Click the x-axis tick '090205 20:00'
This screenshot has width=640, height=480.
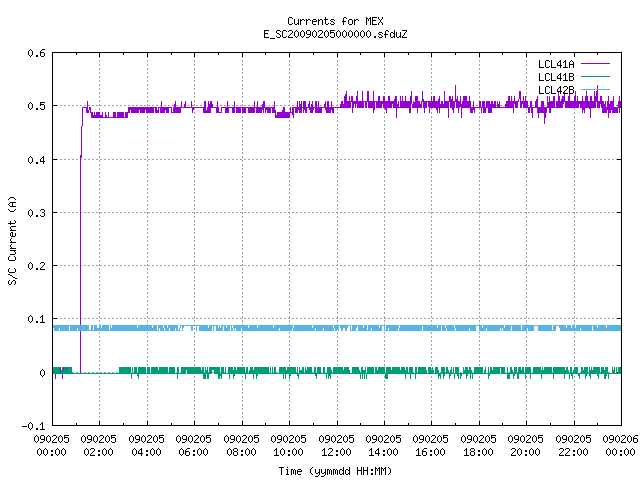coord(525,445)
